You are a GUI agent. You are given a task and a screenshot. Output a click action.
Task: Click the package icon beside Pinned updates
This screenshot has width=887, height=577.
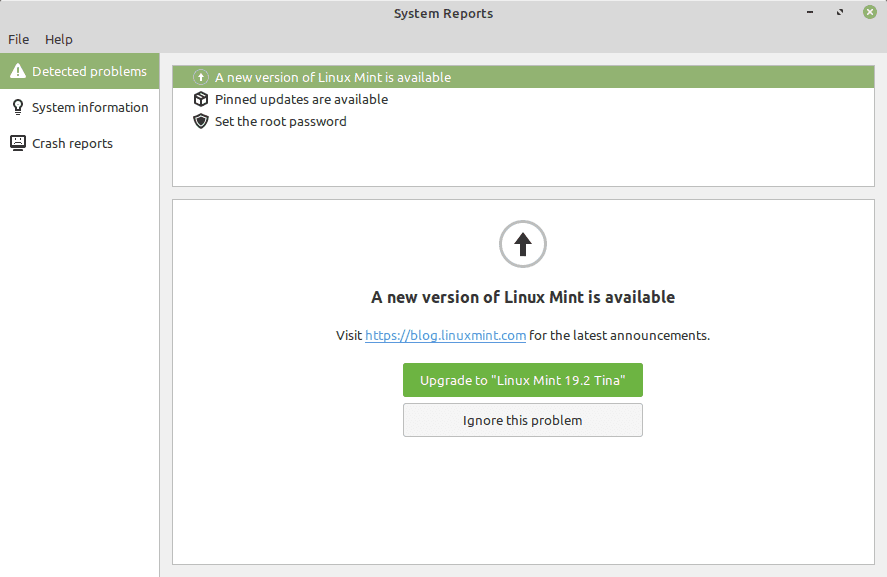tap(200, 99)
